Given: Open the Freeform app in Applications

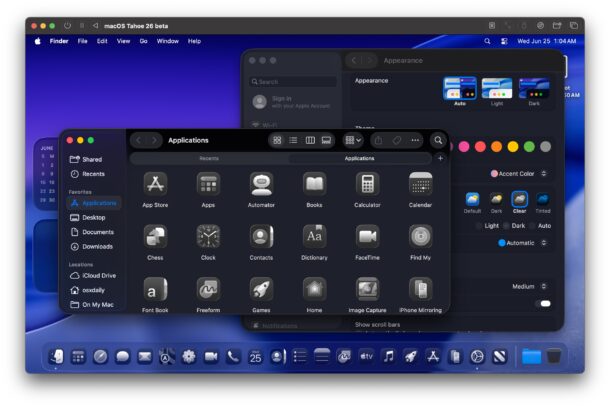Looking at the screenshot, I should 208,289.
